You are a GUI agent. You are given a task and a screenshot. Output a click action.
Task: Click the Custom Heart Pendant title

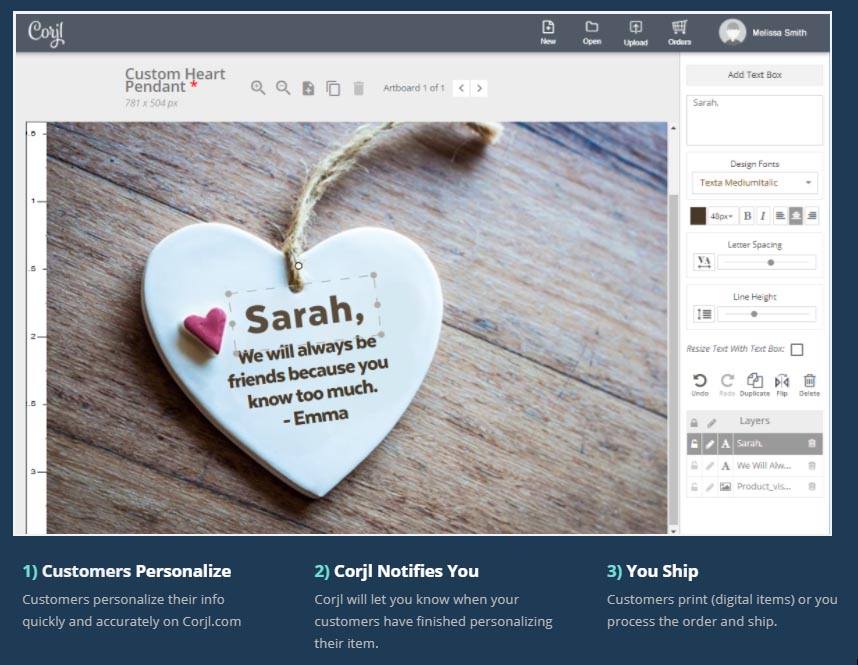coord(175,80)
